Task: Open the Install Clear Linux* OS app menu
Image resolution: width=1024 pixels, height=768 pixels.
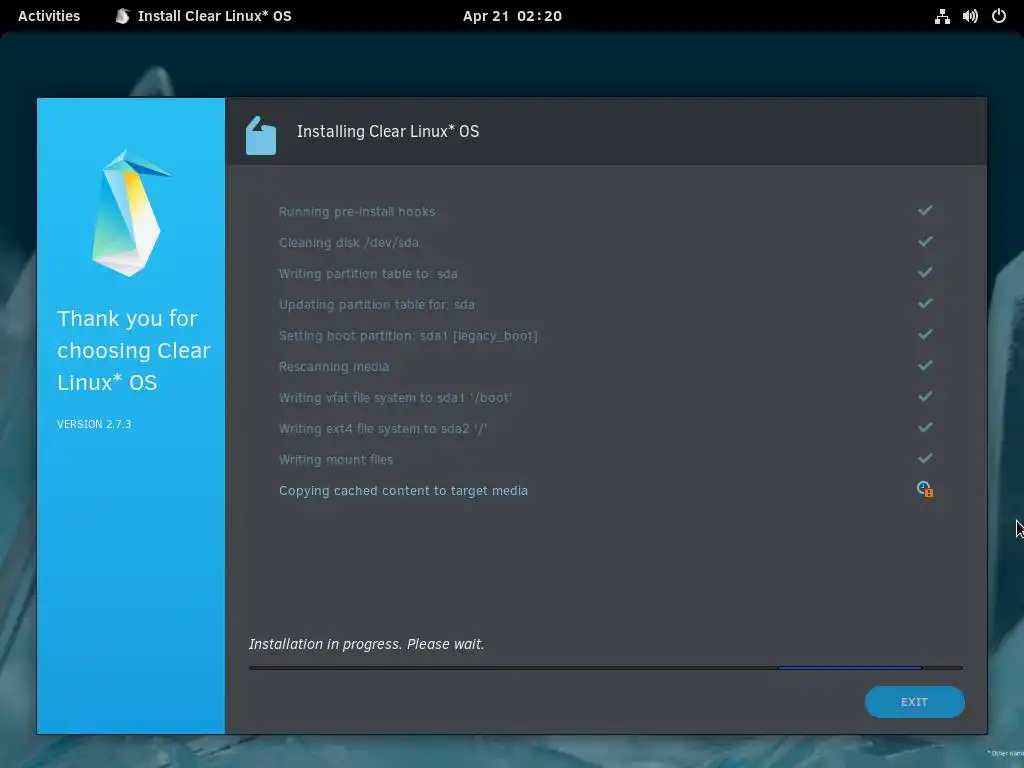Action: coord(203,16)
